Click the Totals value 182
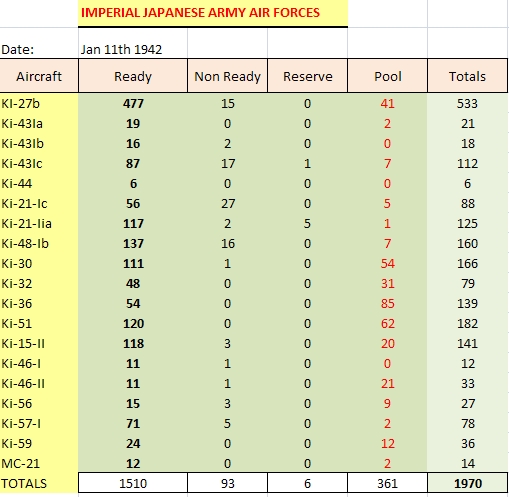The image size is (509, 497). pos(467,324)
